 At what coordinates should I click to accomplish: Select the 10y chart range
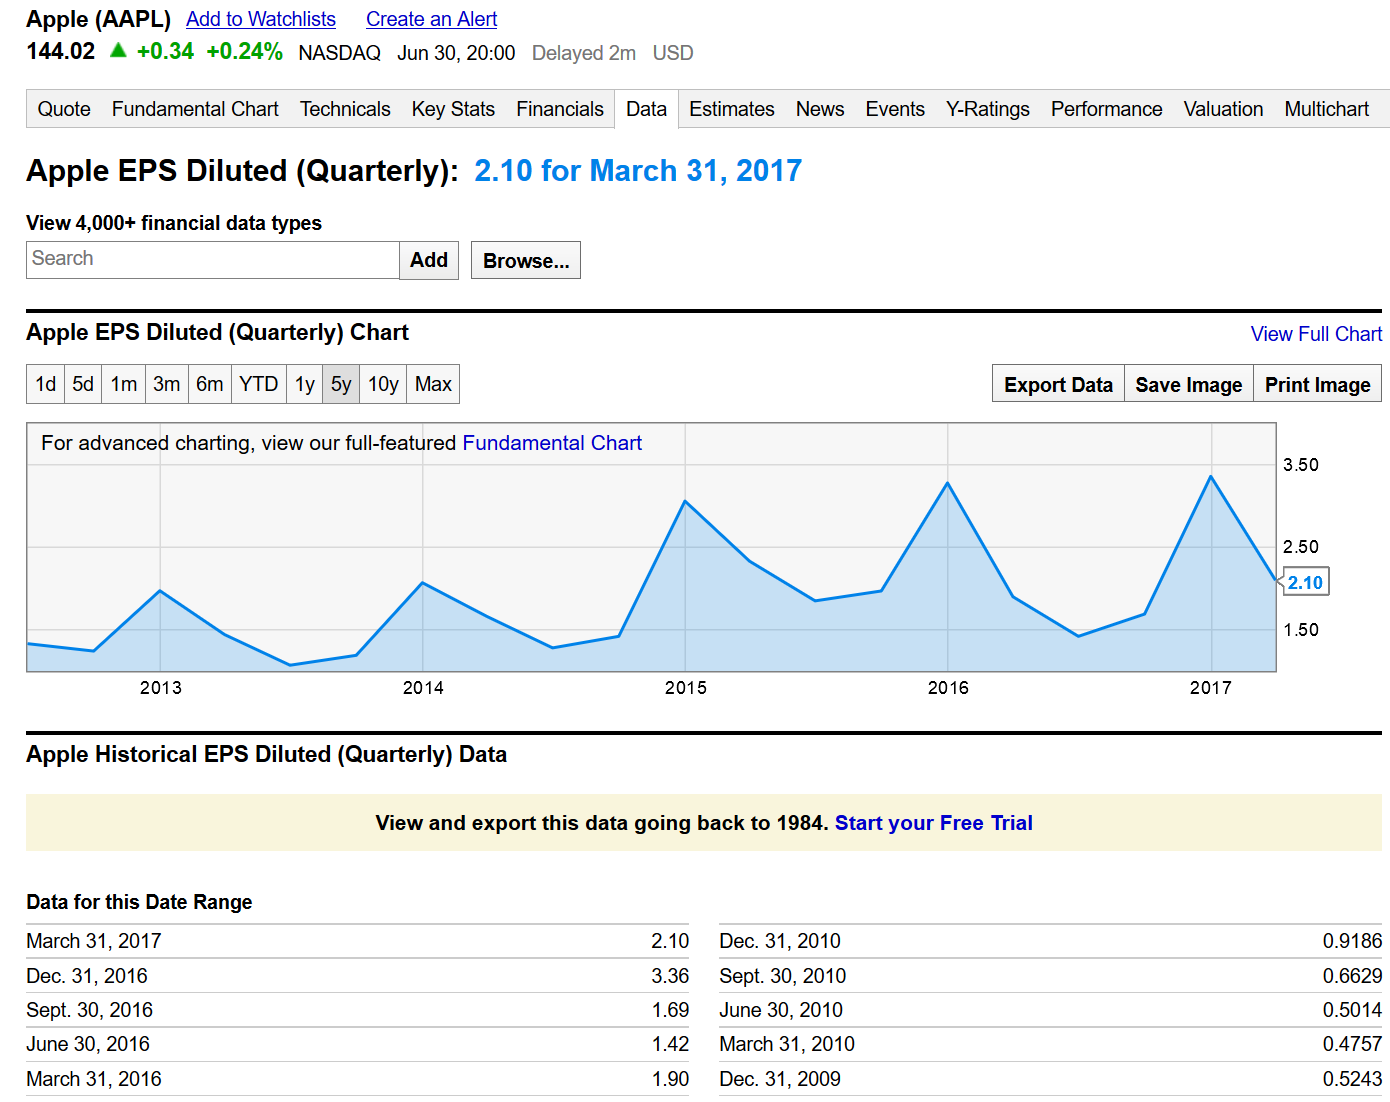383,384
